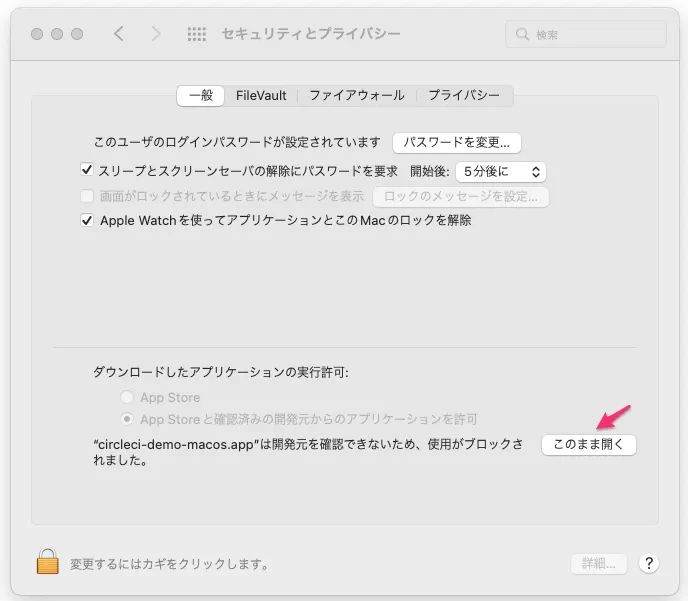Click the ロックのメッセージを設定 button
Screen dimensions: 688x601
click(461, 197)
